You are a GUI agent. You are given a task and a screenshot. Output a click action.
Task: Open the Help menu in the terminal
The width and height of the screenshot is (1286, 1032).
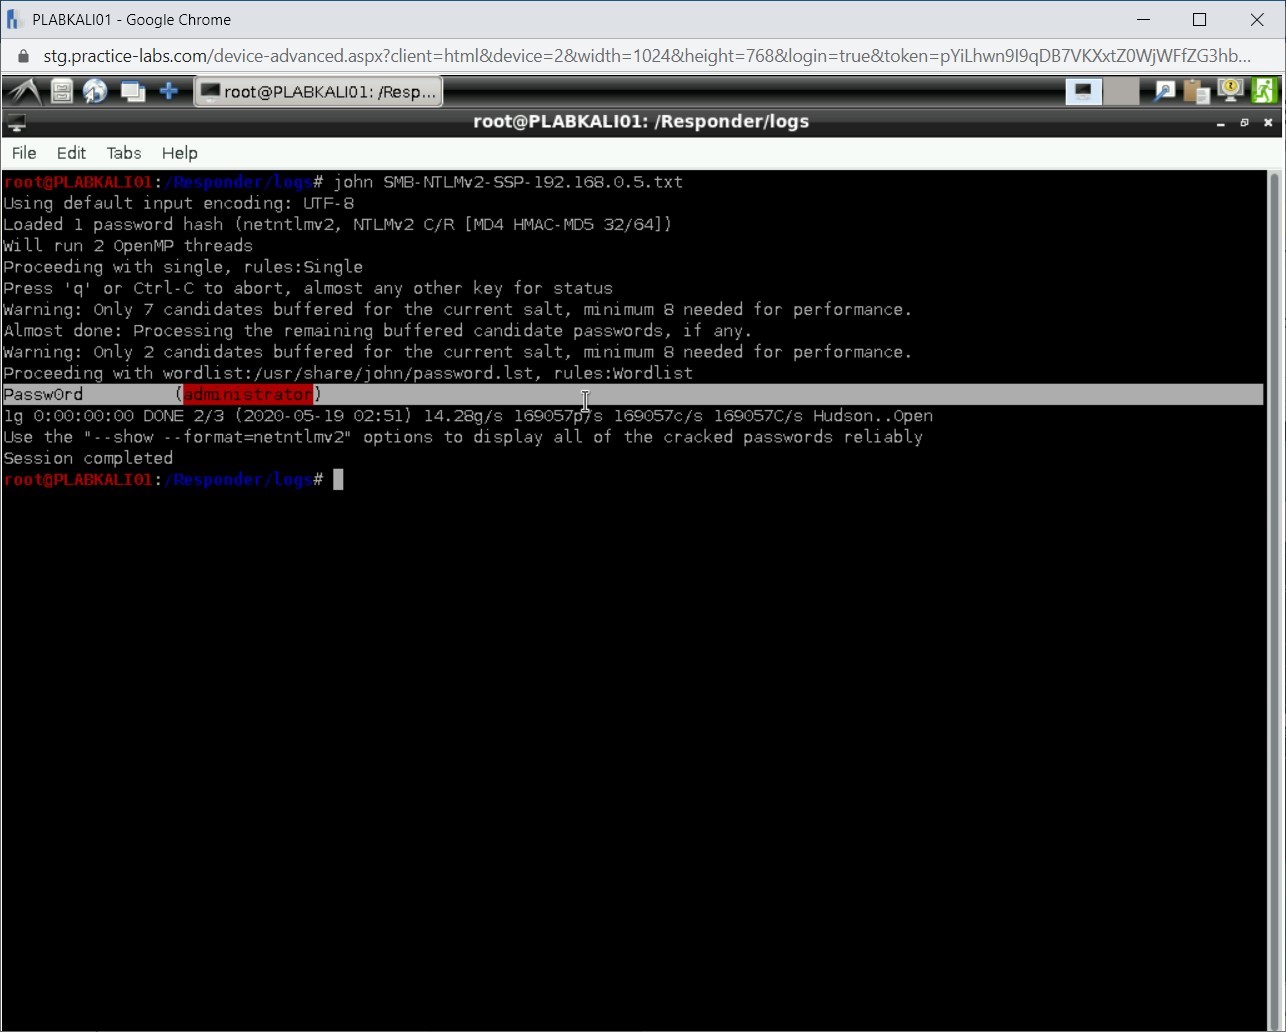(179, 153)
